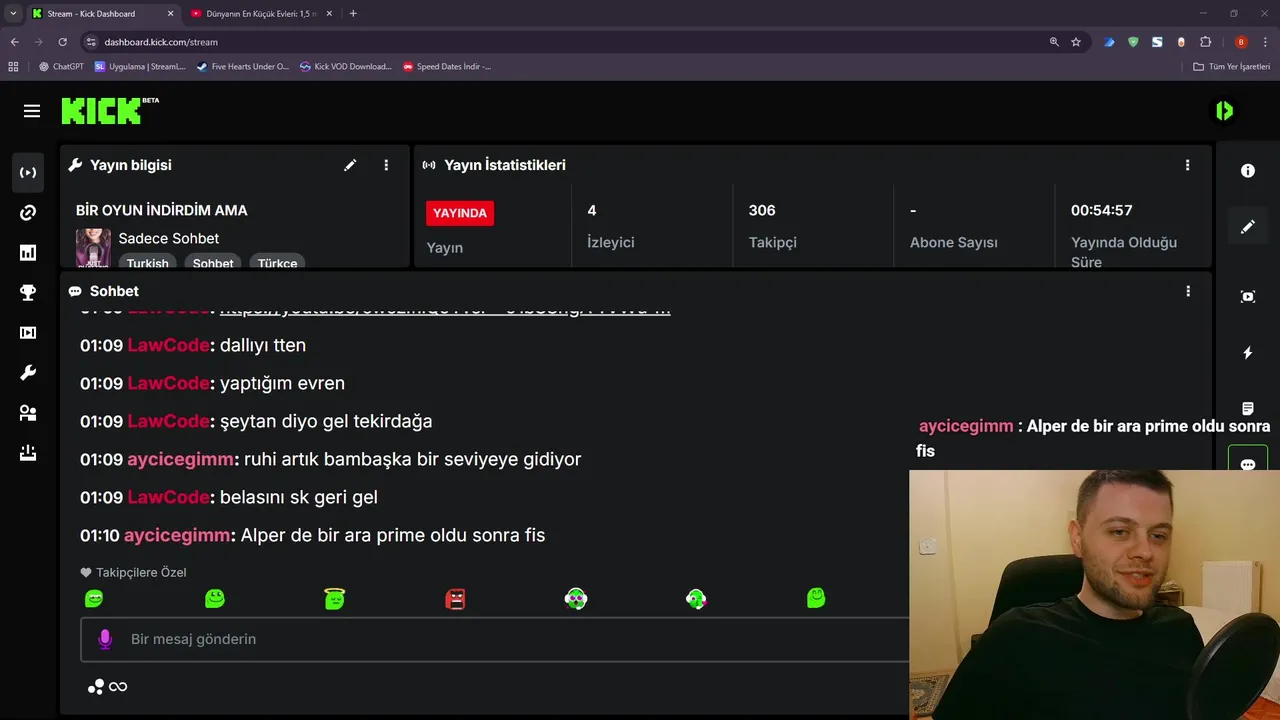Click message text 'şeytan diyo gel tekirdağa'
This screenshot has width=1280, height=720.
326,421
